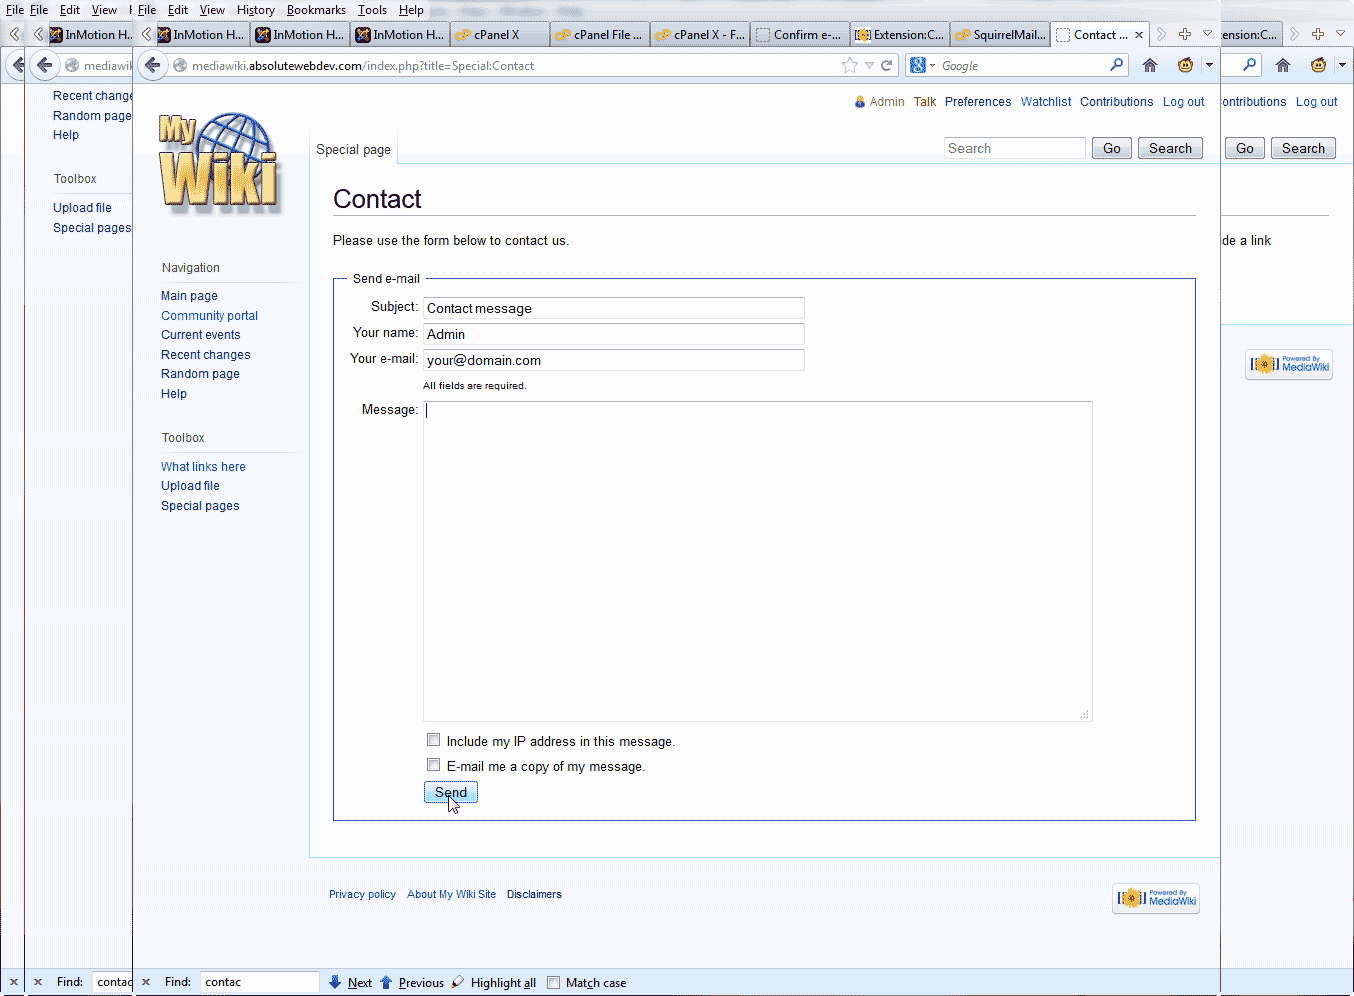This screenshot has height=996, width=1354.
Task: Toggle the Match case checkbox
Action: coord(554,983)
